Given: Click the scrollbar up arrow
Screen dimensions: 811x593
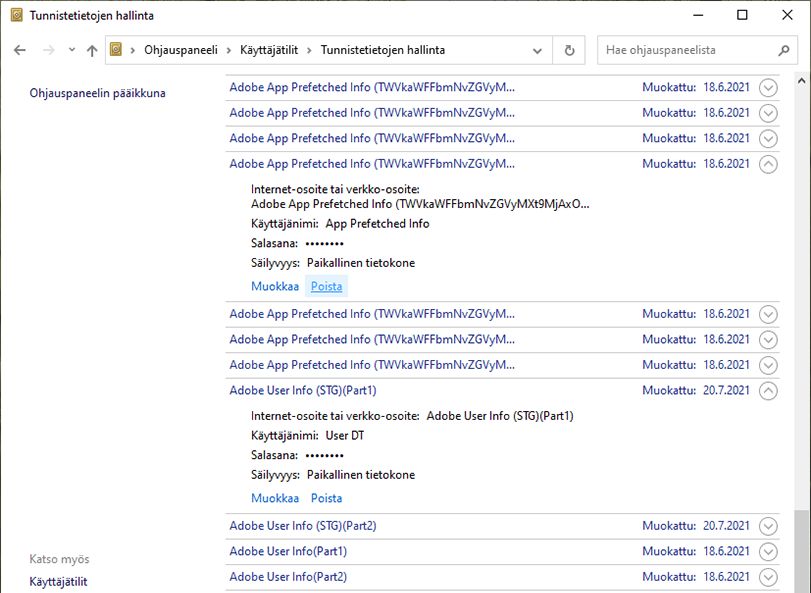Looking at the screenshot, I should pyautogui.click(x=801, y=81).
